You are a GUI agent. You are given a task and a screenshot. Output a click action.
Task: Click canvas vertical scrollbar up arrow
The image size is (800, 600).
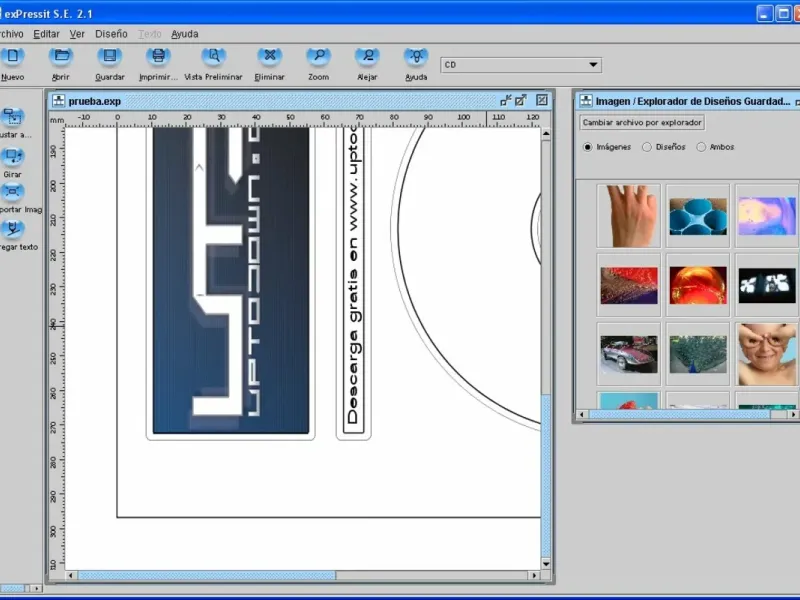coord(546,134)
